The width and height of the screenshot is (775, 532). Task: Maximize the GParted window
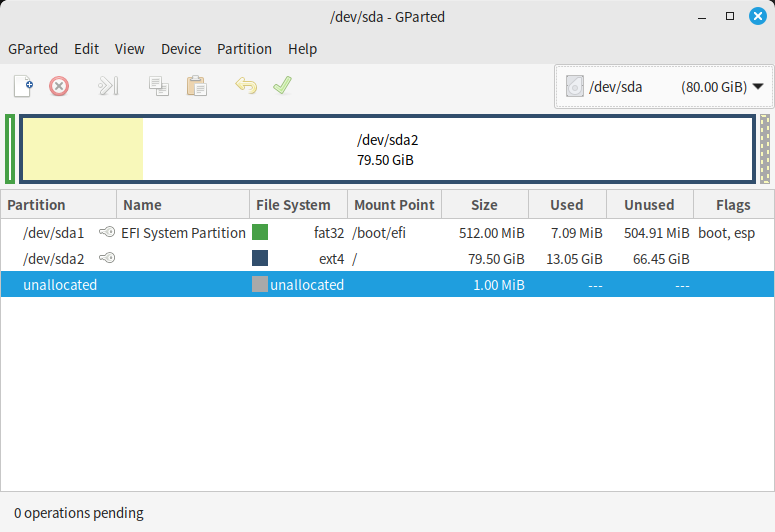[730, 16]
